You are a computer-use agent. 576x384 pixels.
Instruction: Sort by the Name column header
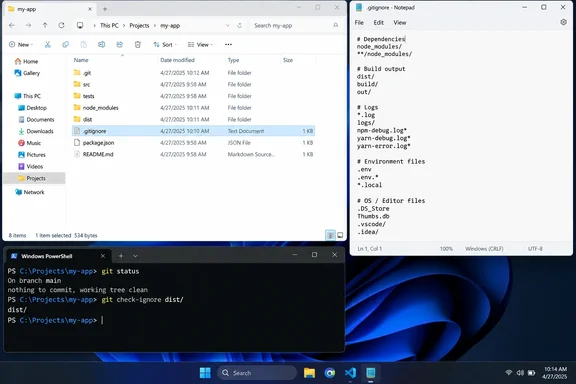[x=81, y=60]
